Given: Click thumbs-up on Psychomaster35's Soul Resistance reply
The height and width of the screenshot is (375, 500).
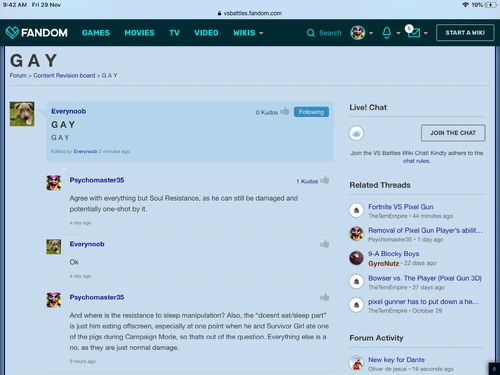Looking at the screenshot, I should tap(325, 180).
